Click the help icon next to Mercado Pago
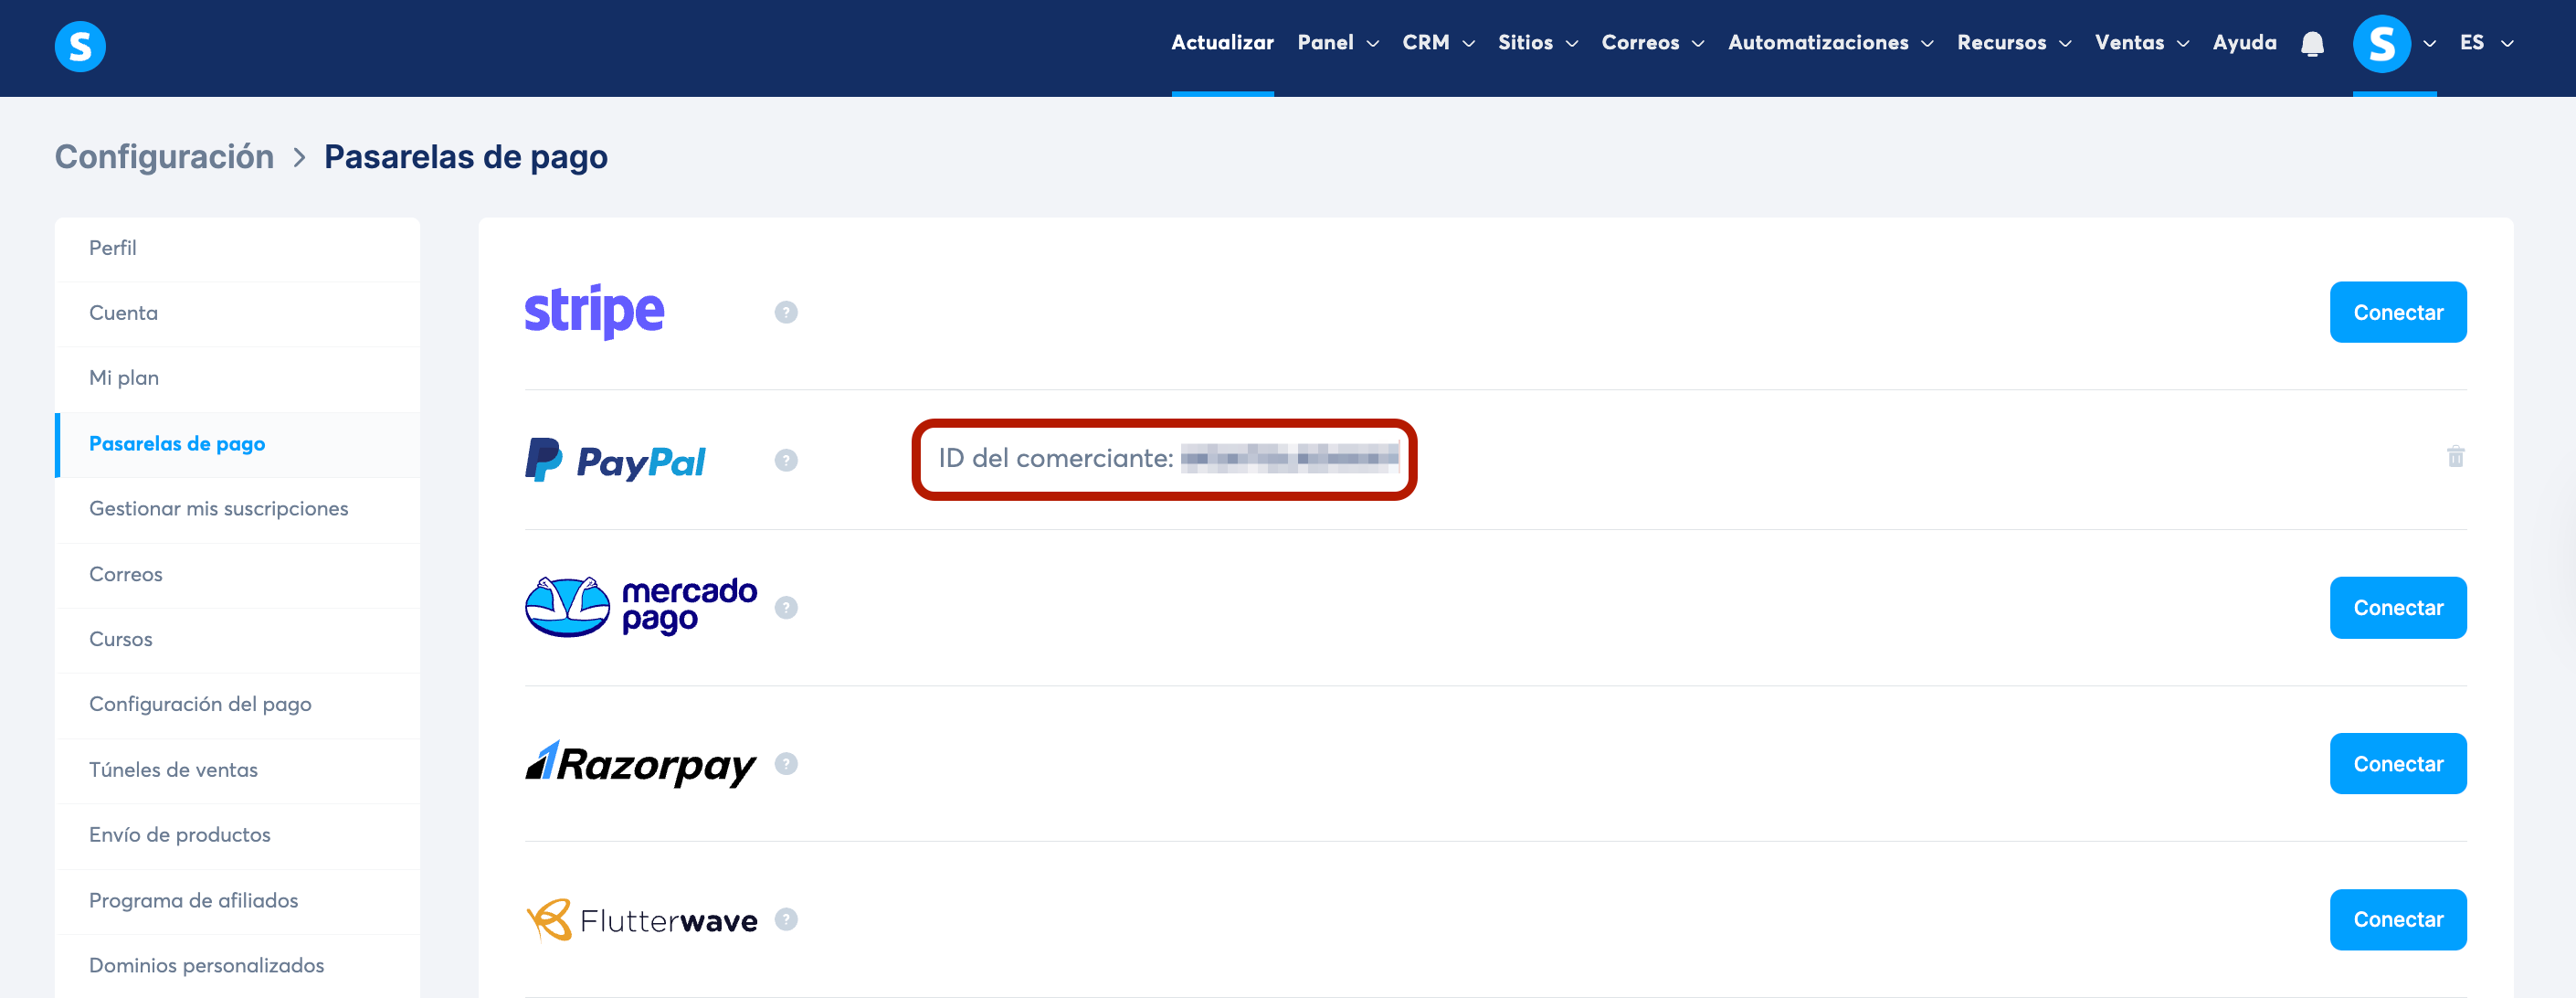2576x998 pixels. point(786,608)
